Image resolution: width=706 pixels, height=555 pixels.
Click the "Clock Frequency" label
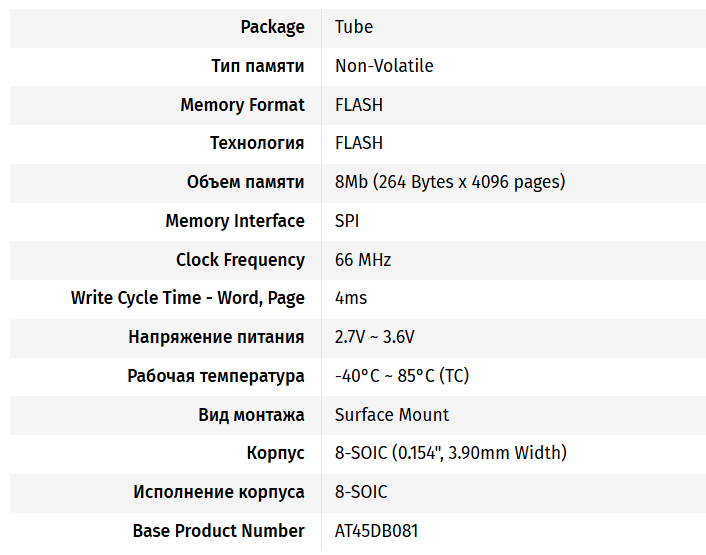click(240, 260)
